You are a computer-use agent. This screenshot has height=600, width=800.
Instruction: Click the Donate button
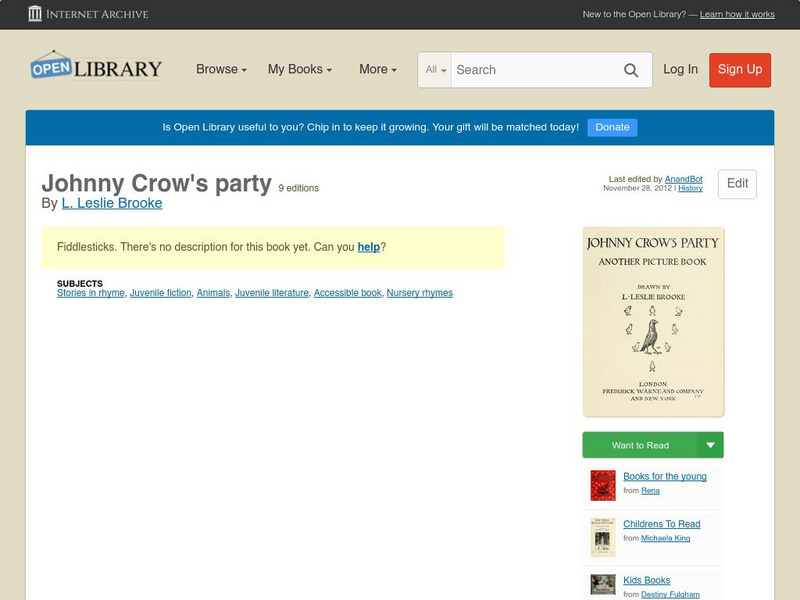[612, 127]
